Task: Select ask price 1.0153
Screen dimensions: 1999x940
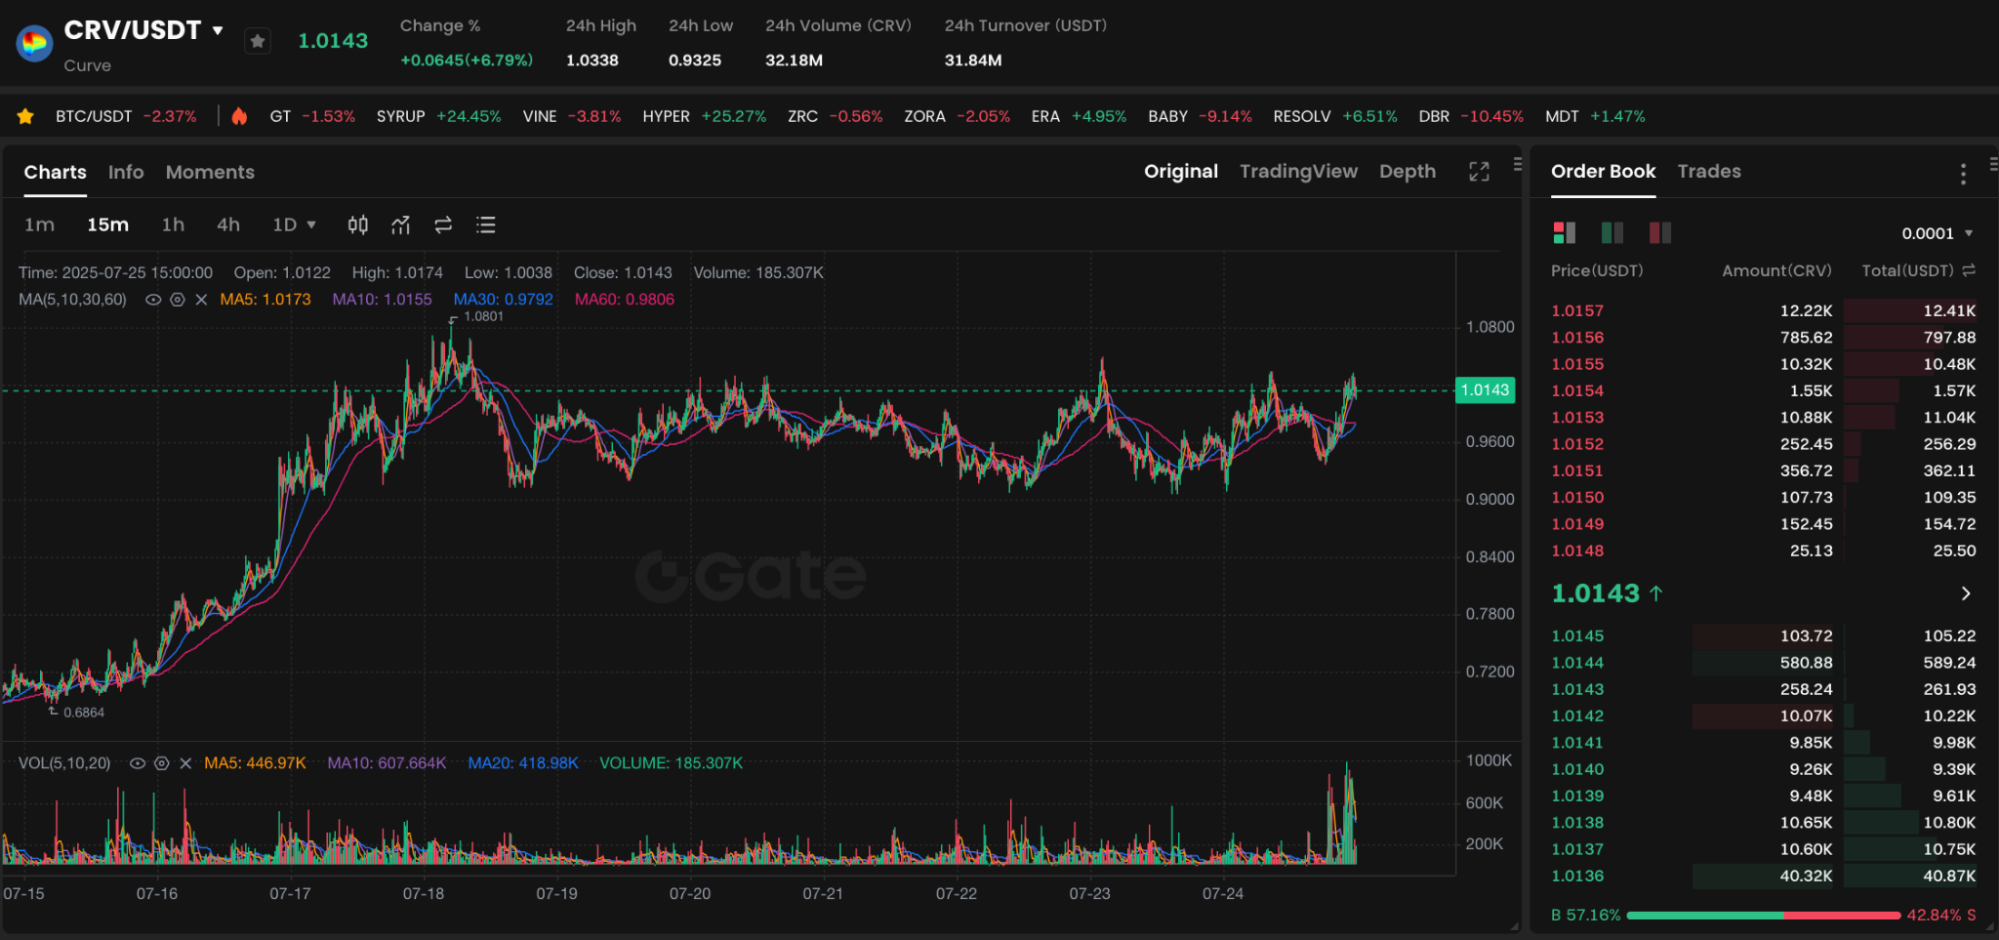Action: click(x=1577, y=417)
